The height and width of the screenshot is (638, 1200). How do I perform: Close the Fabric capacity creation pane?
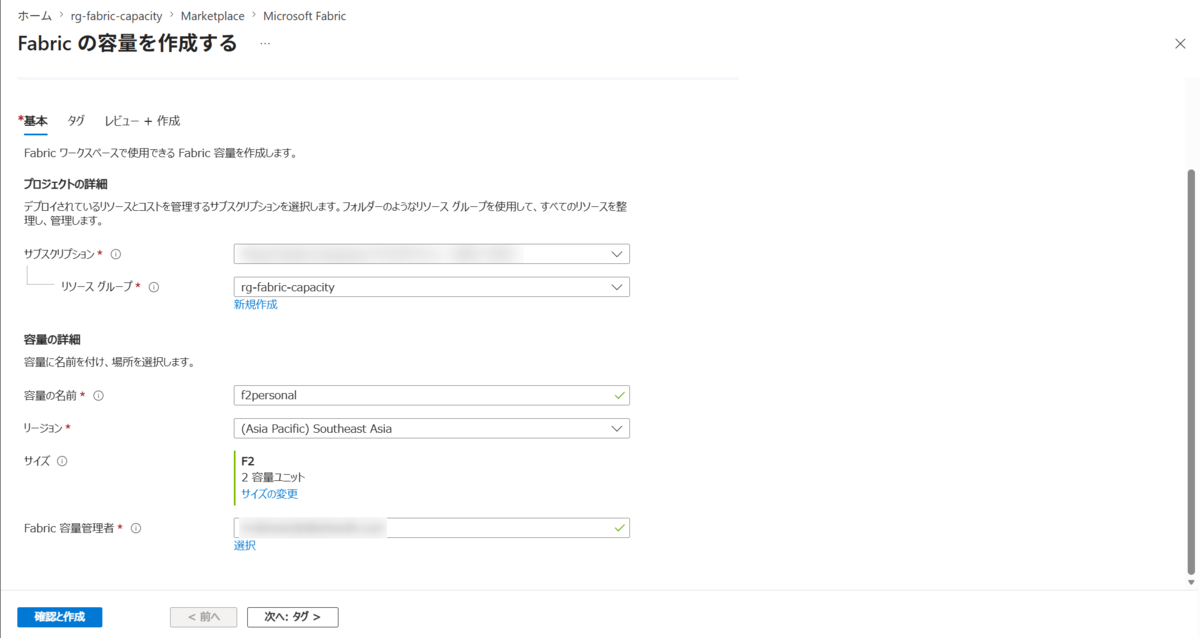1180,43
